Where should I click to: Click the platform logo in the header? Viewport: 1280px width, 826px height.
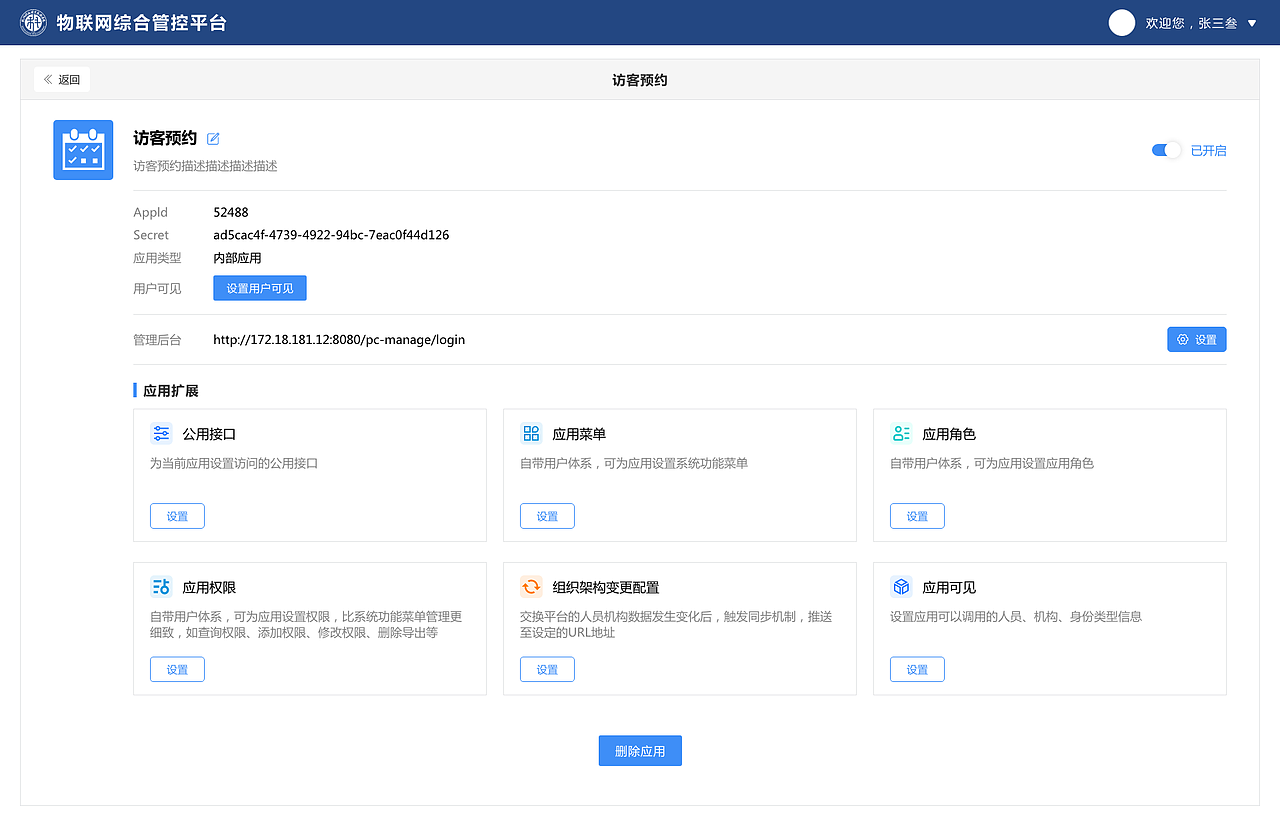point(33,22)
